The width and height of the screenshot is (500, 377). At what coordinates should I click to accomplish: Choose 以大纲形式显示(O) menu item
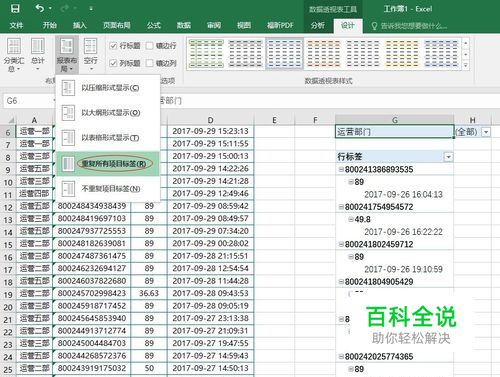pyautogui.click(x=108, y=113)
